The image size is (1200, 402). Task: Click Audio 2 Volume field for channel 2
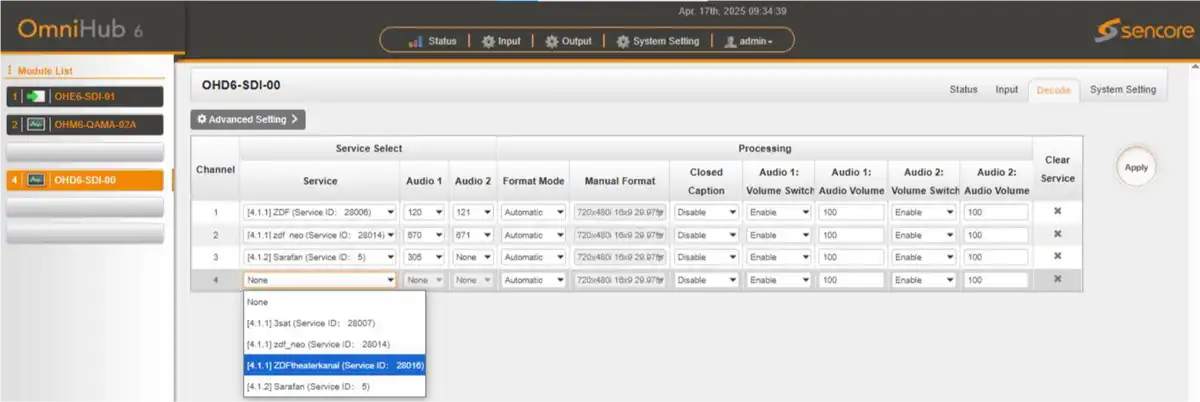coord(996,235)
